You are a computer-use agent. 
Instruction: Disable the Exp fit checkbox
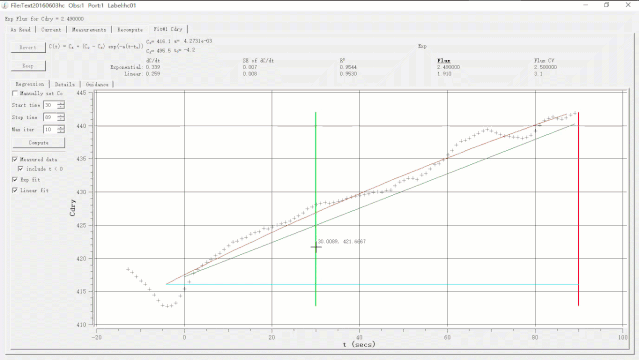(x=15, y=179)
